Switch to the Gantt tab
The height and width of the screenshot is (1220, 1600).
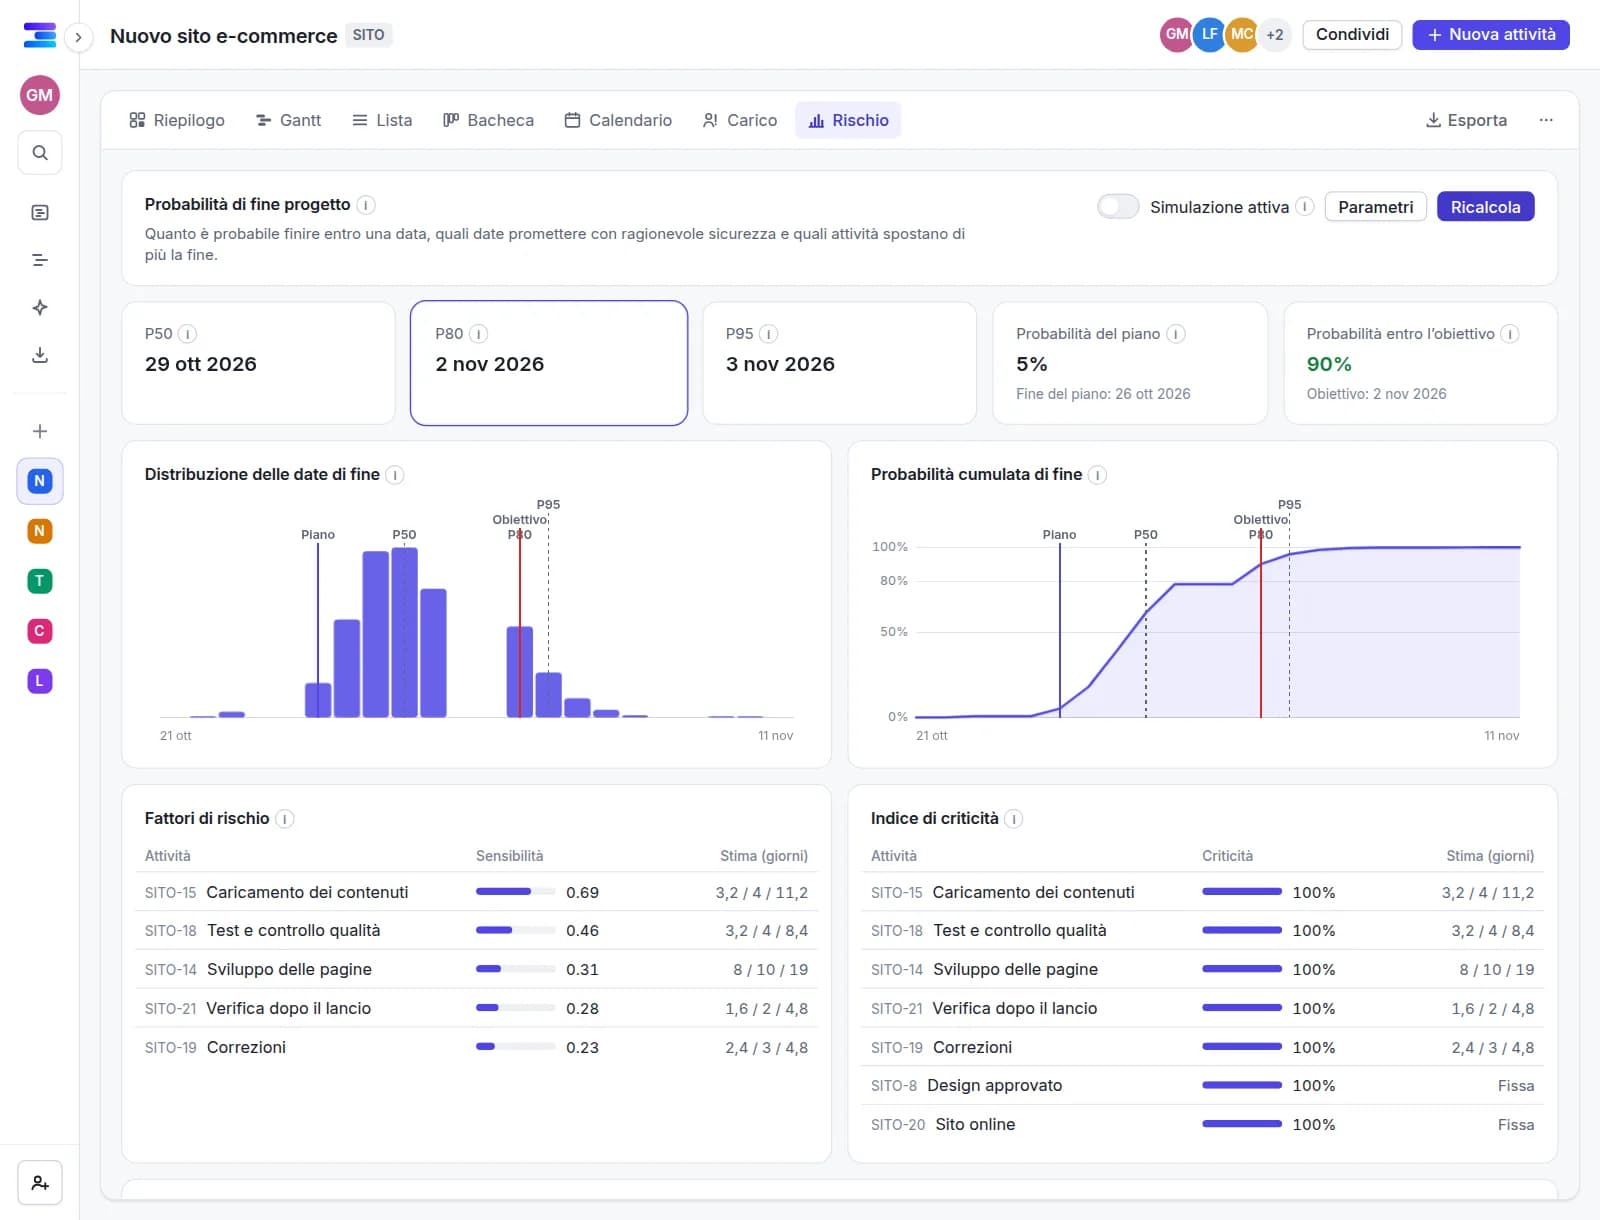tap(289, 120)
